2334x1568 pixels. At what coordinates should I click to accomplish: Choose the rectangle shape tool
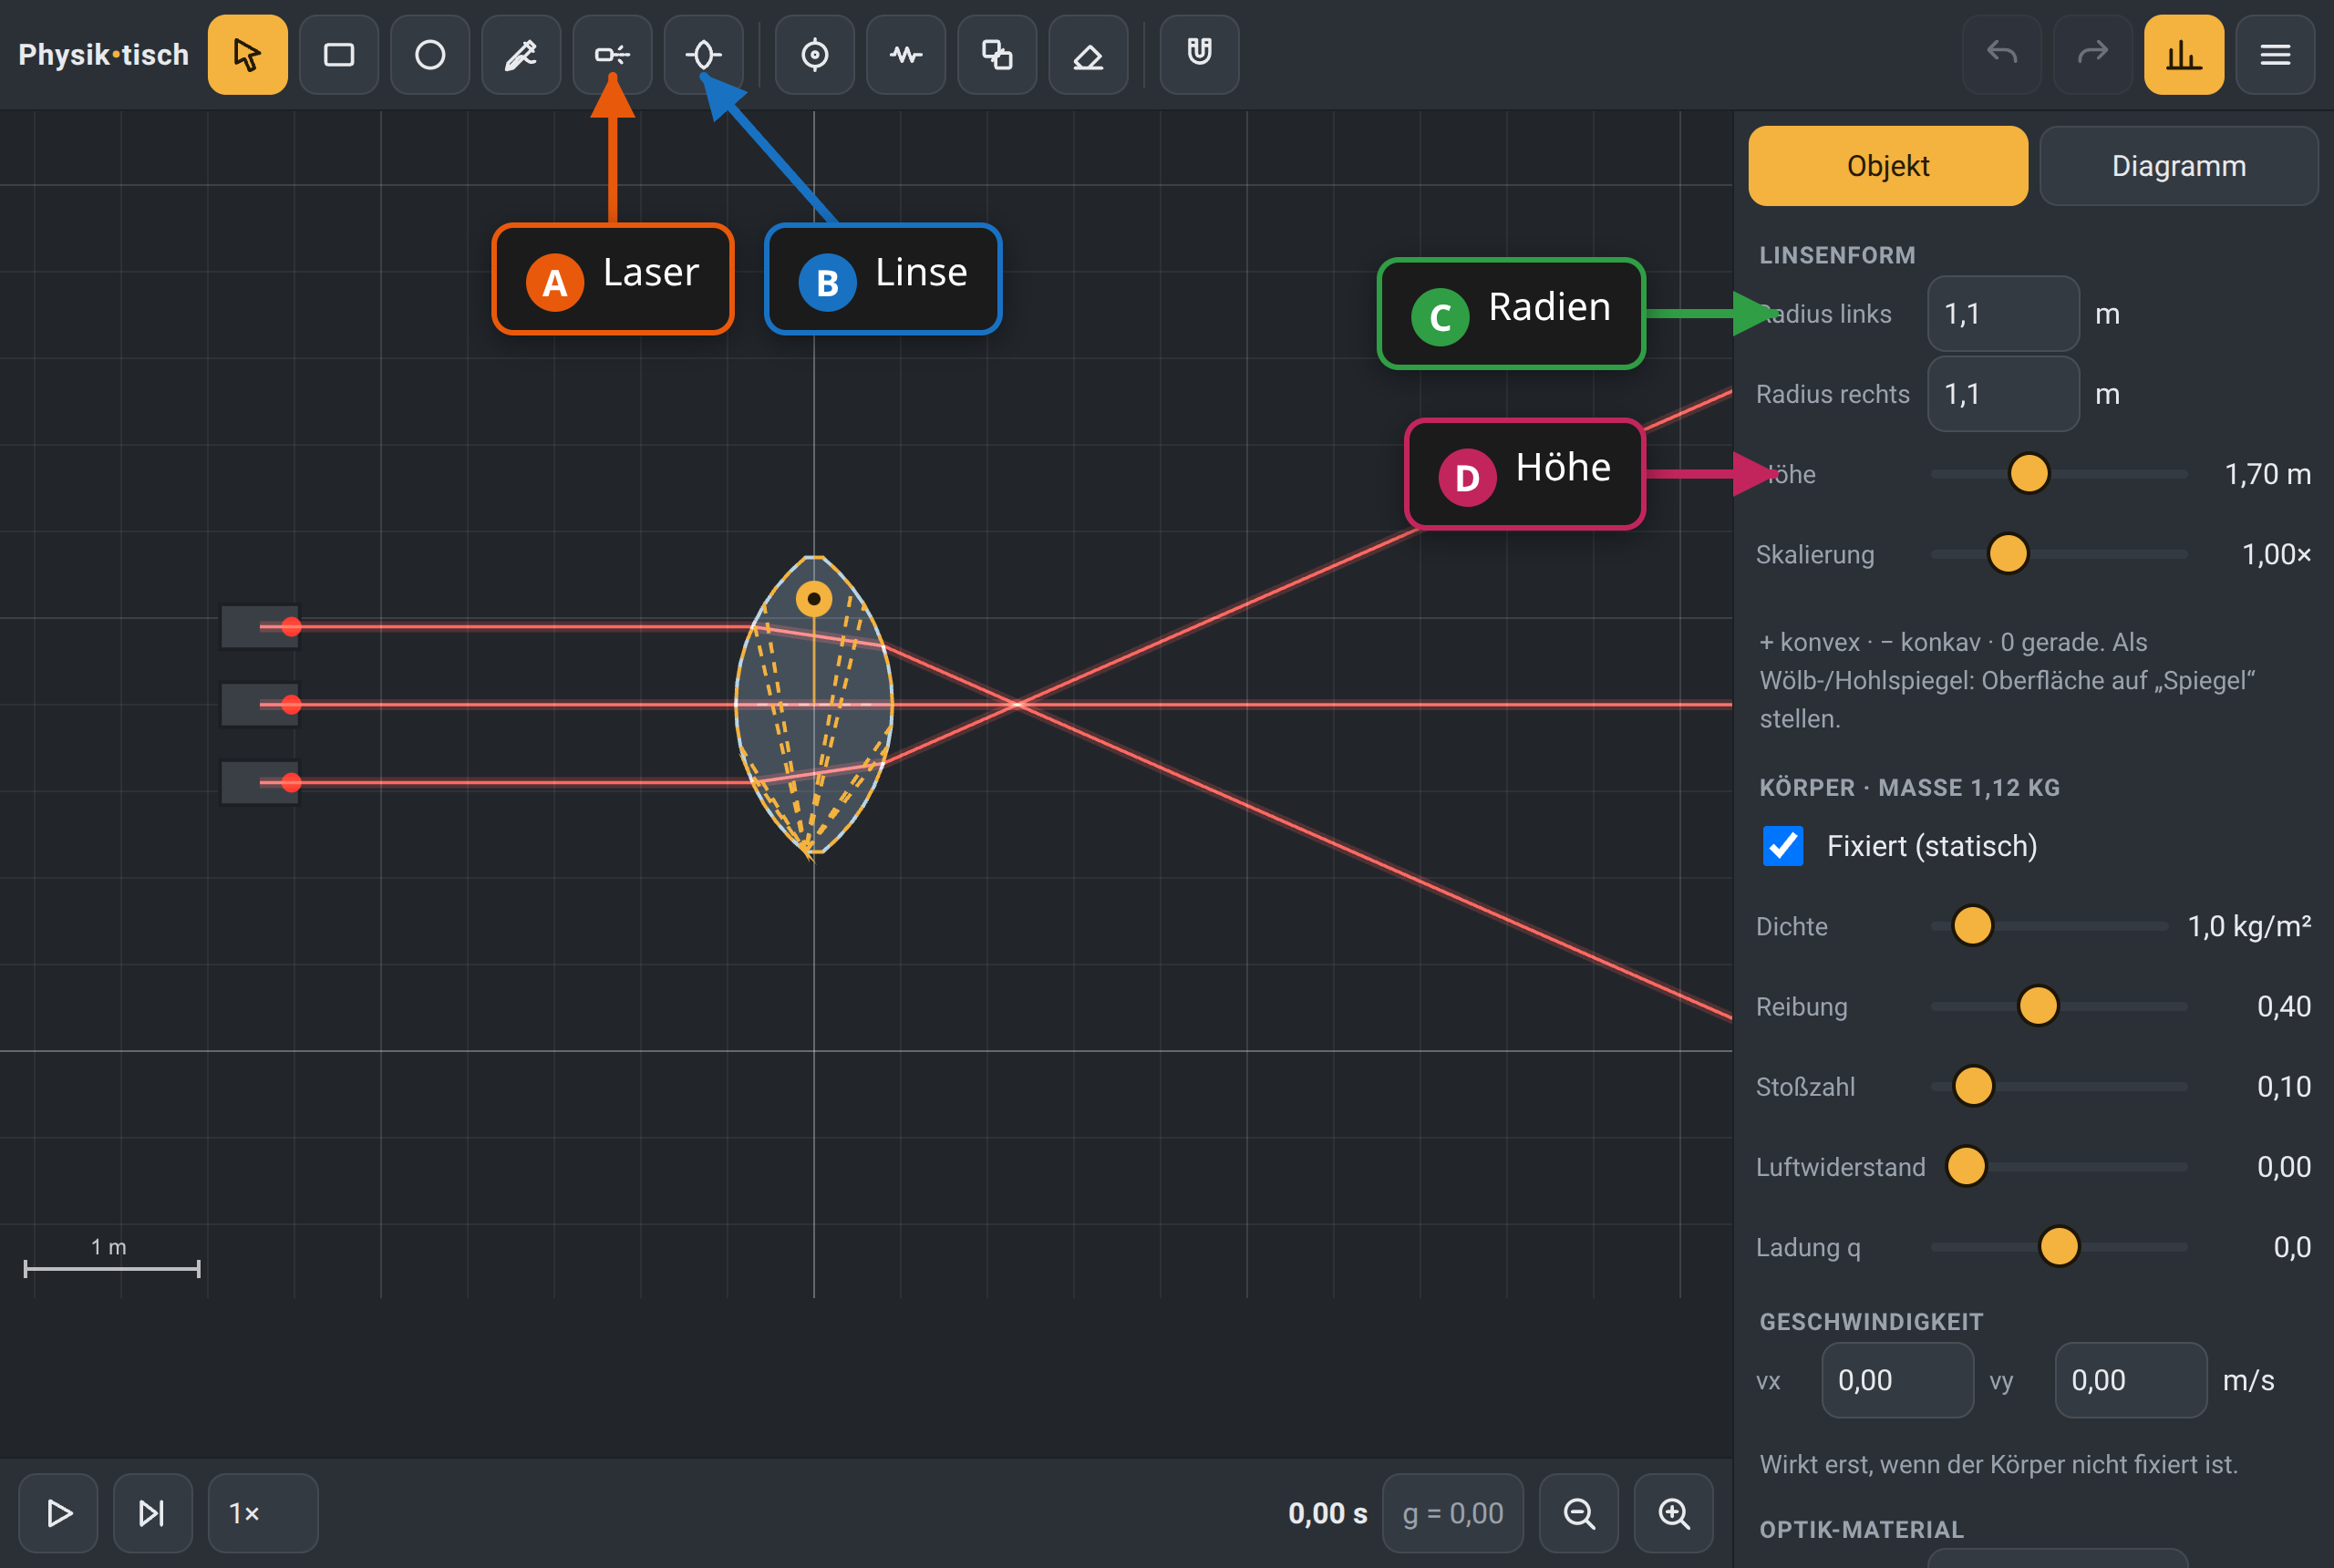click(x=339, y=55)
